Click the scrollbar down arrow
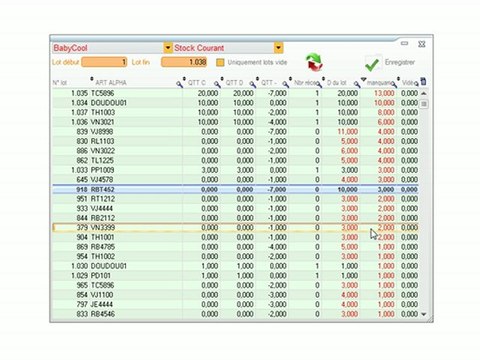Image resolution: width=480 pixels, height=360 pixels. [424, 314]
